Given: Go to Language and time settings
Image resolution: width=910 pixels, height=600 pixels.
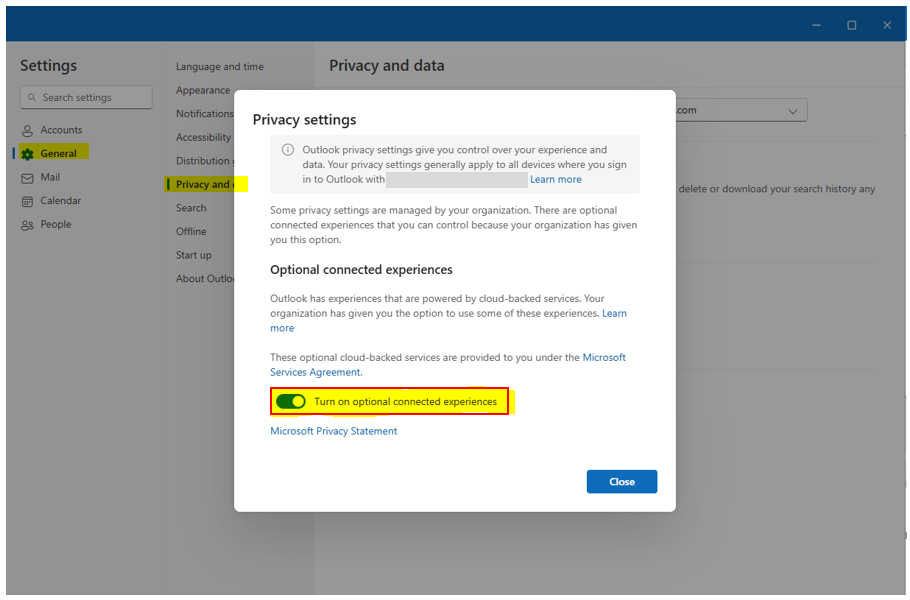Looking at the screenshot, I should 219,67.
